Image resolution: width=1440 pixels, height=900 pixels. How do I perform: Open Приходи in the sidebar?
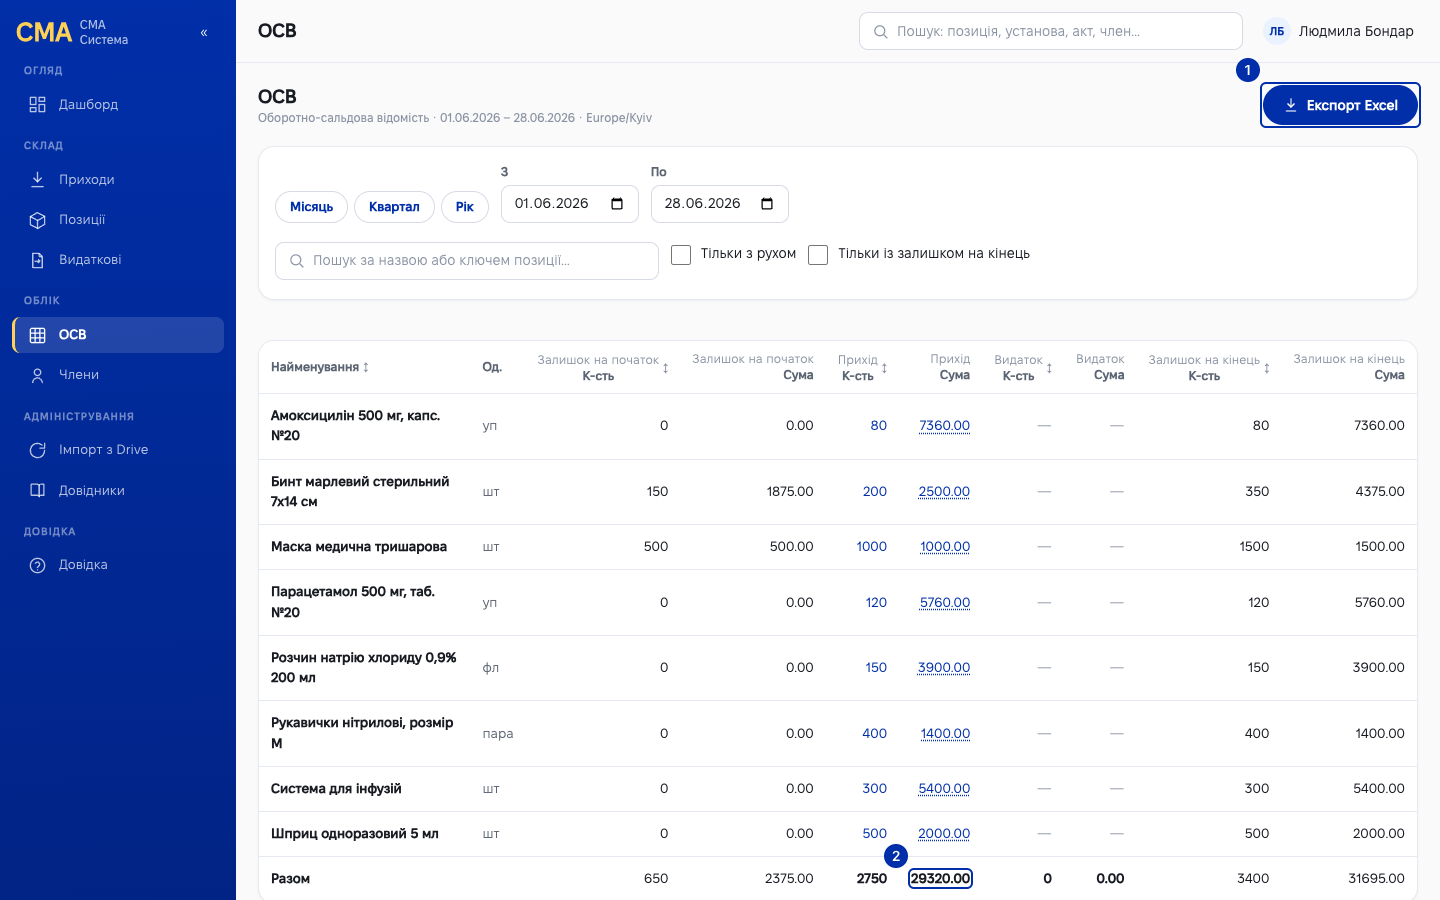pos(118,179)
